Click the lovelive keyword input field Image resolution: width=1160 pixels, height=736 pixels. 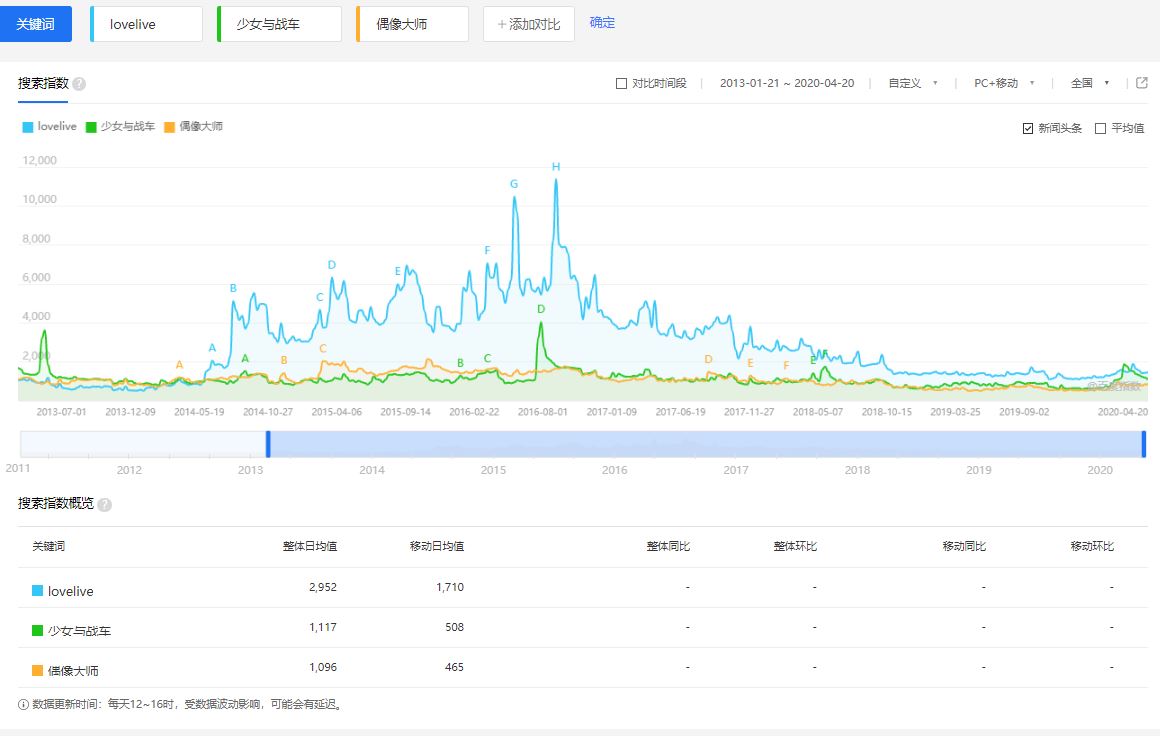(x=146, y=24)
